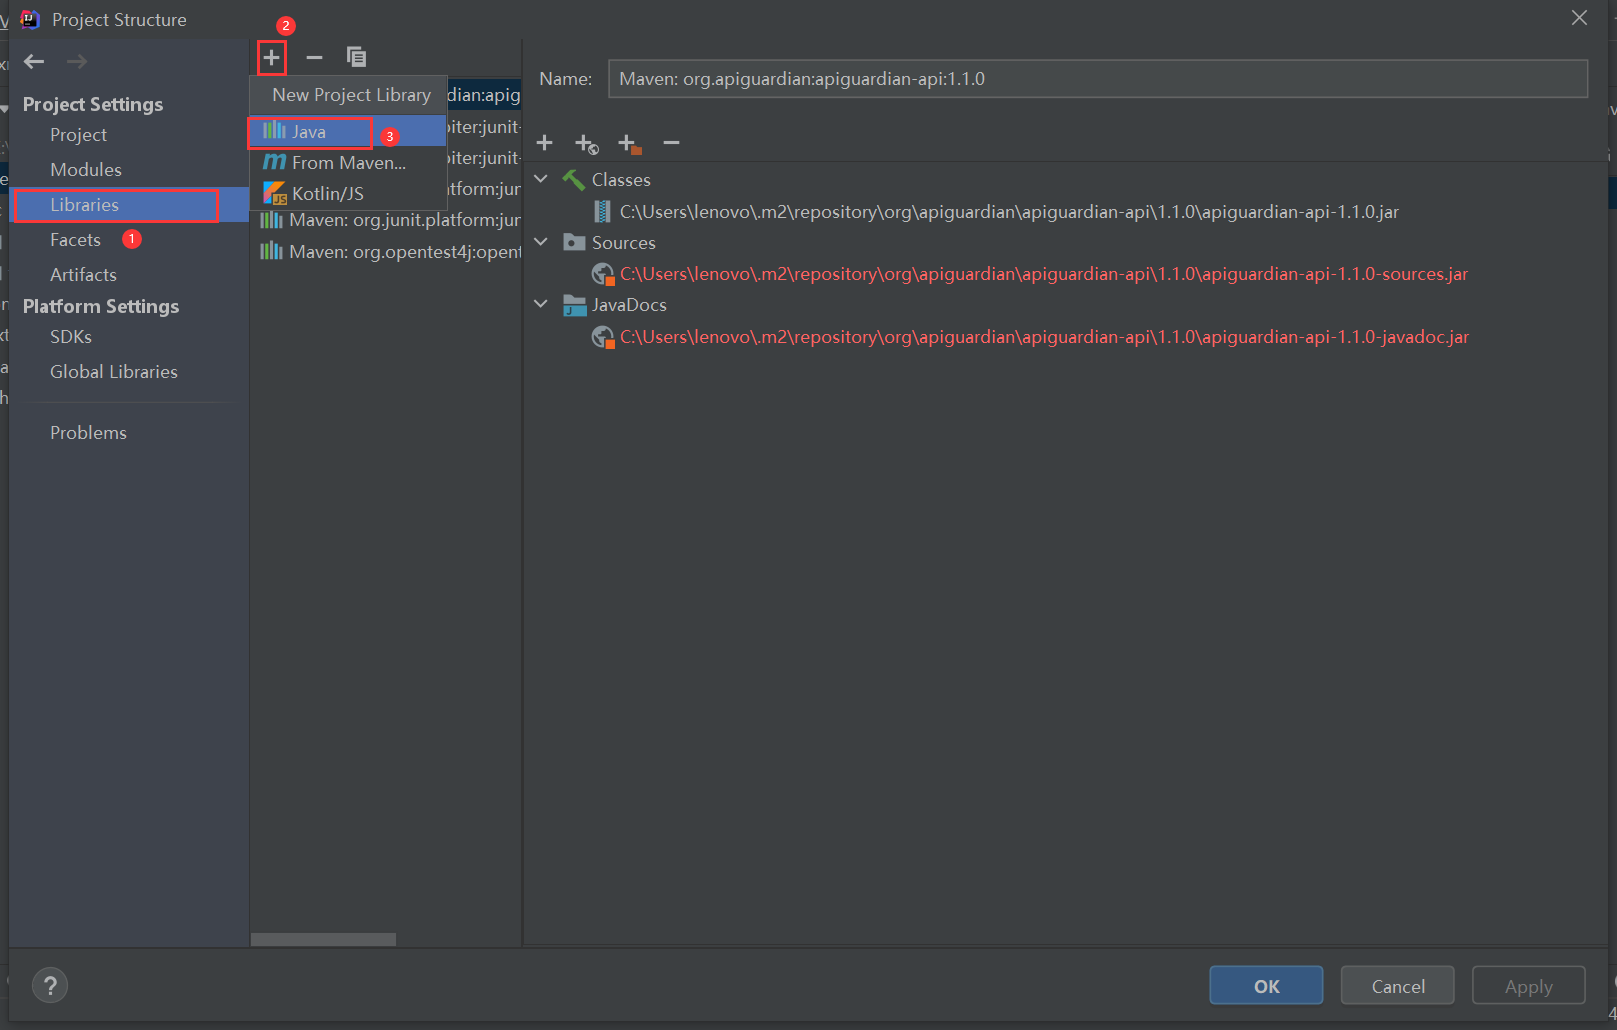Click the copy library icon

[x=356, y=57]
